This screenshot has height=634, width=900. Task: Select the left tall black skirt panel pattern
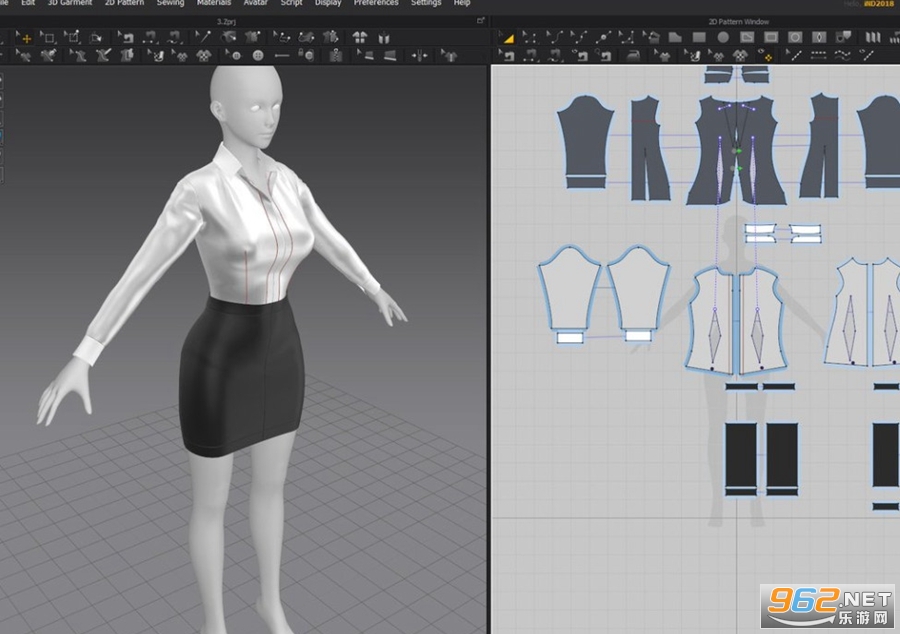[x=740, y=454]
